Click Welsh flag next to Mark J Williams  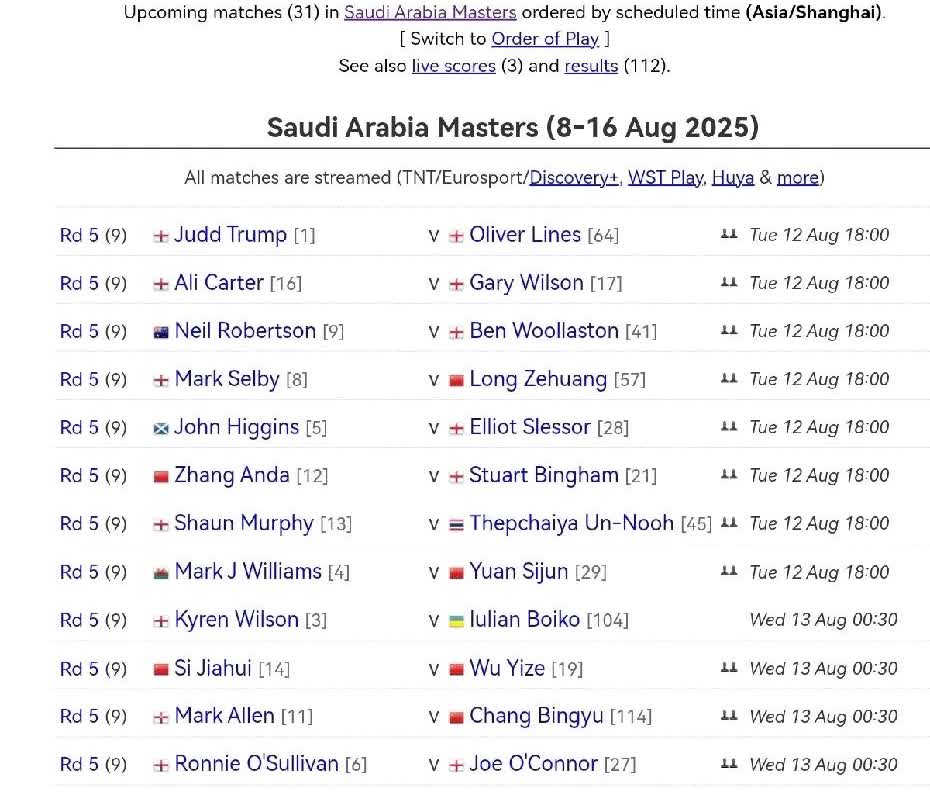(160, 573)
